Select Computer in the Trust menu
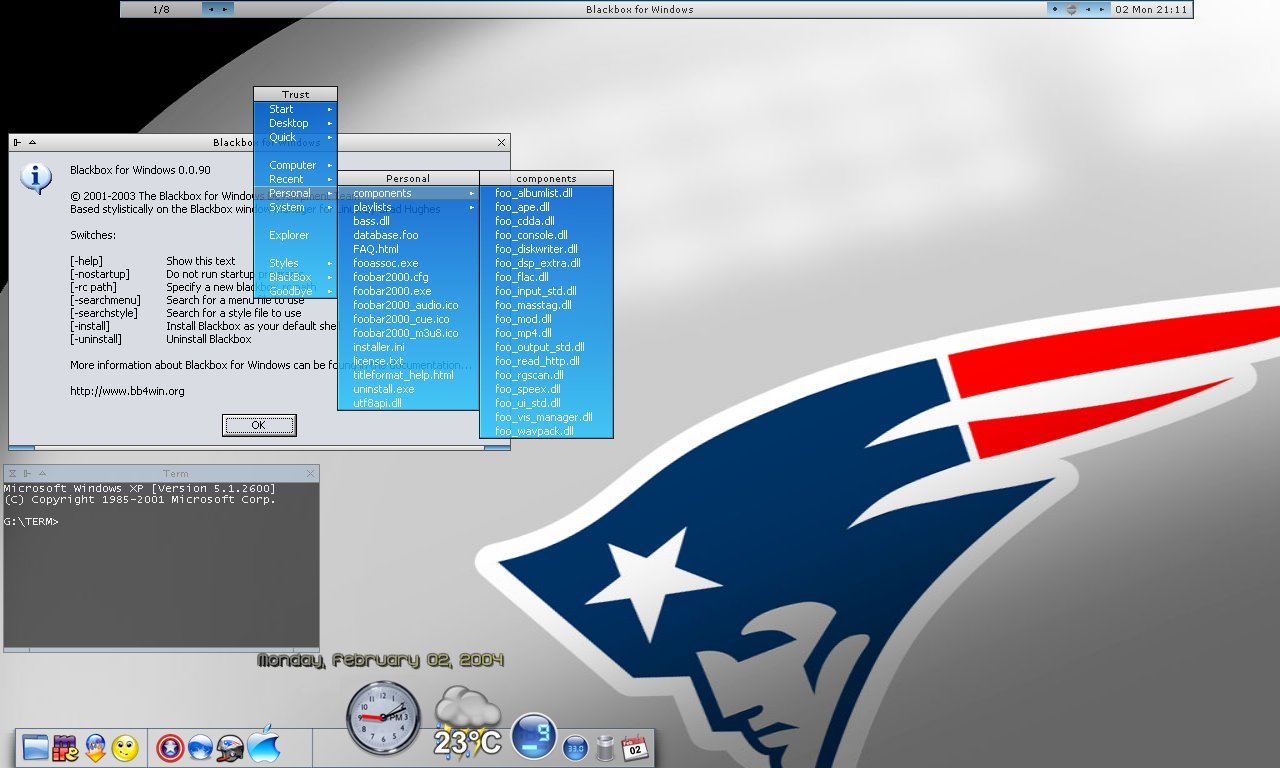This screenshot has height=768, width=1280. point(295,165)
